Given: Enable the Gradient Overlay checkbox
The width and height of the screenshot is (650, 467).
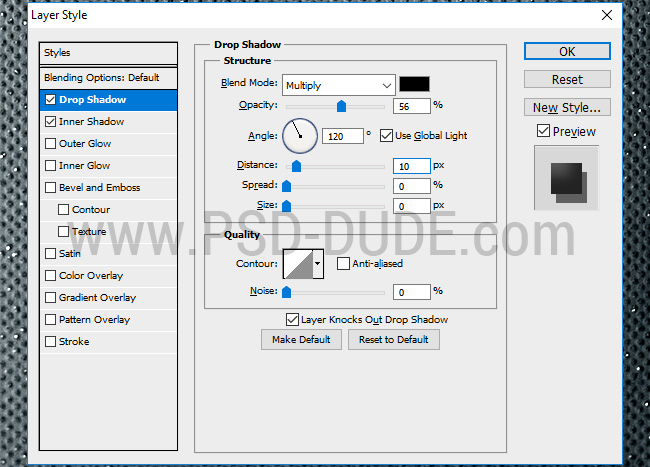Looking at the screenshot, I should (51, 298).
